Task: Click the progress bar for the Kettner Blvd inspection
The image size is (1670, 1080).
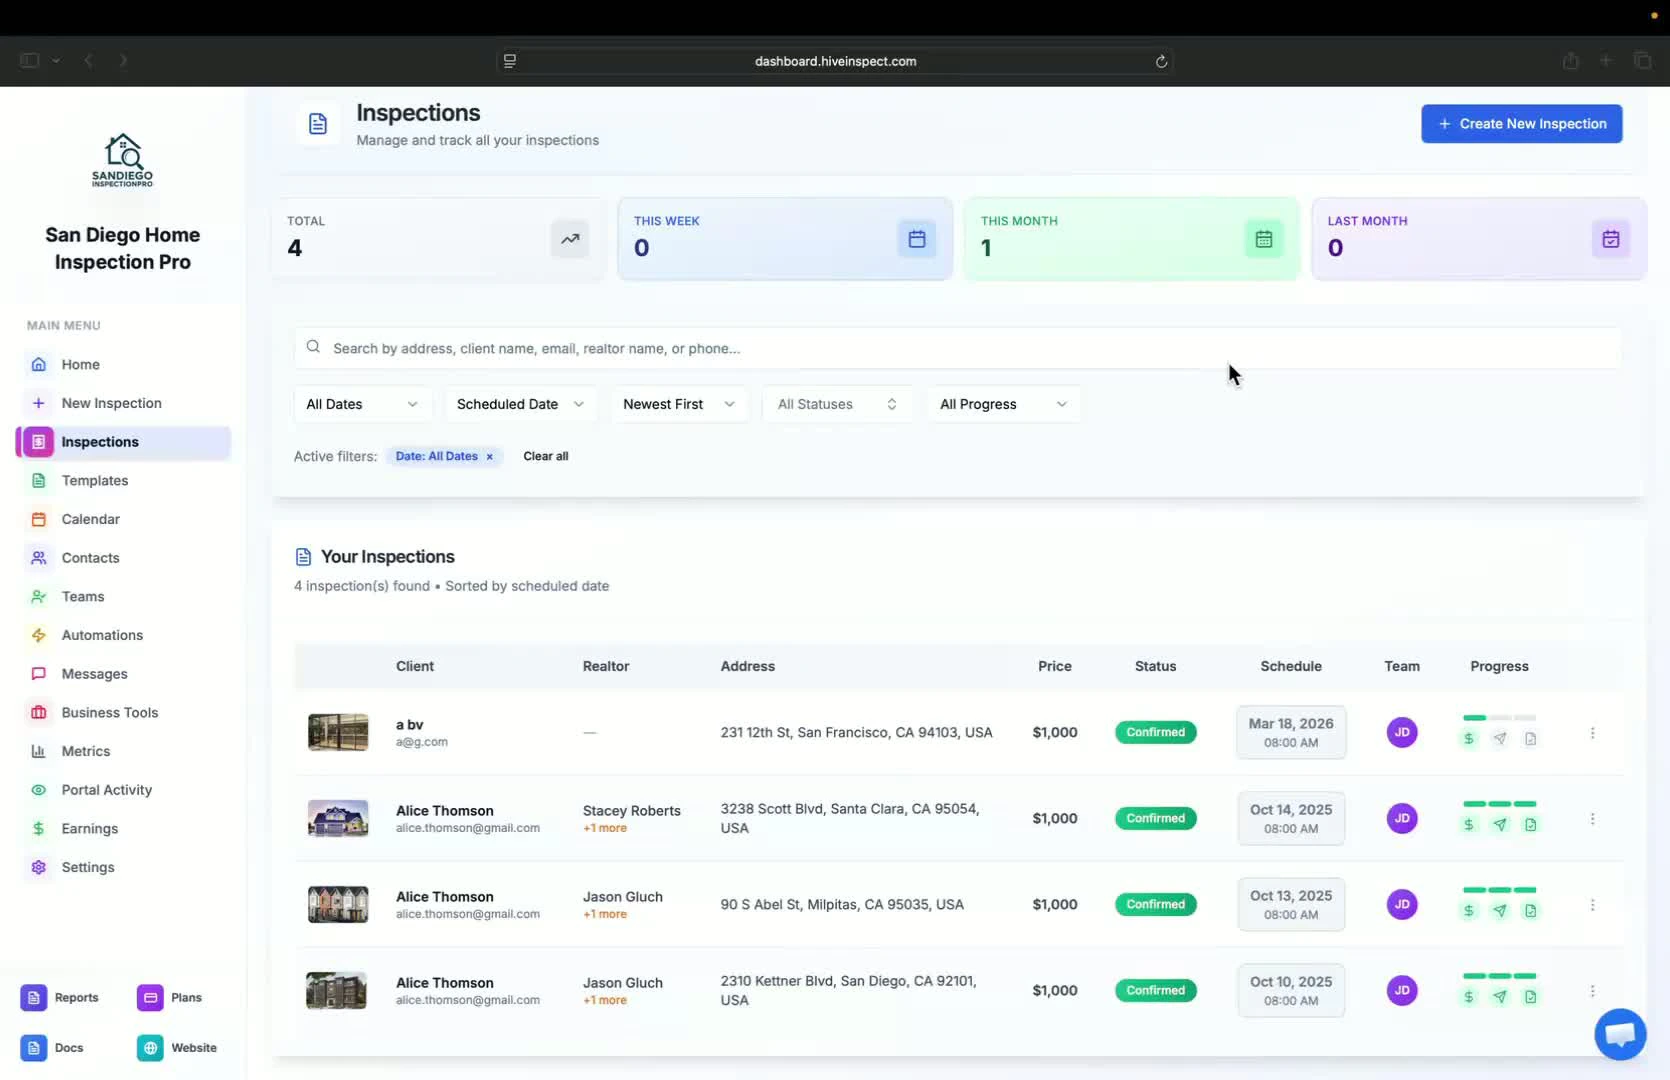Action: click(x=1500, y=976)
